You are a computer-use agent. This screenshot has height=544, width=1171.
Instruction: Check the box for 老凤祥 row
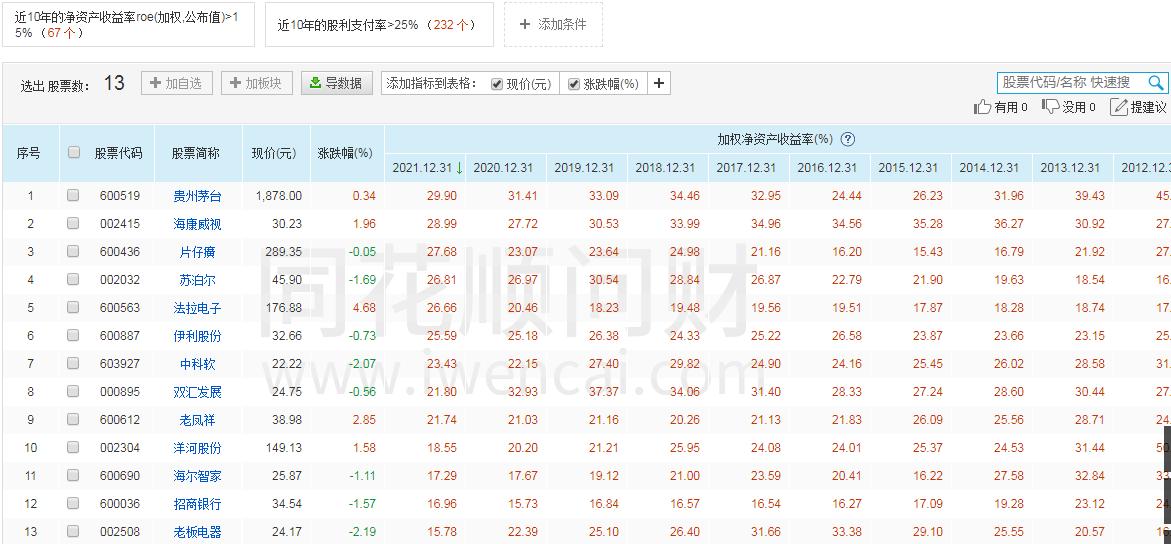point(72,419)
